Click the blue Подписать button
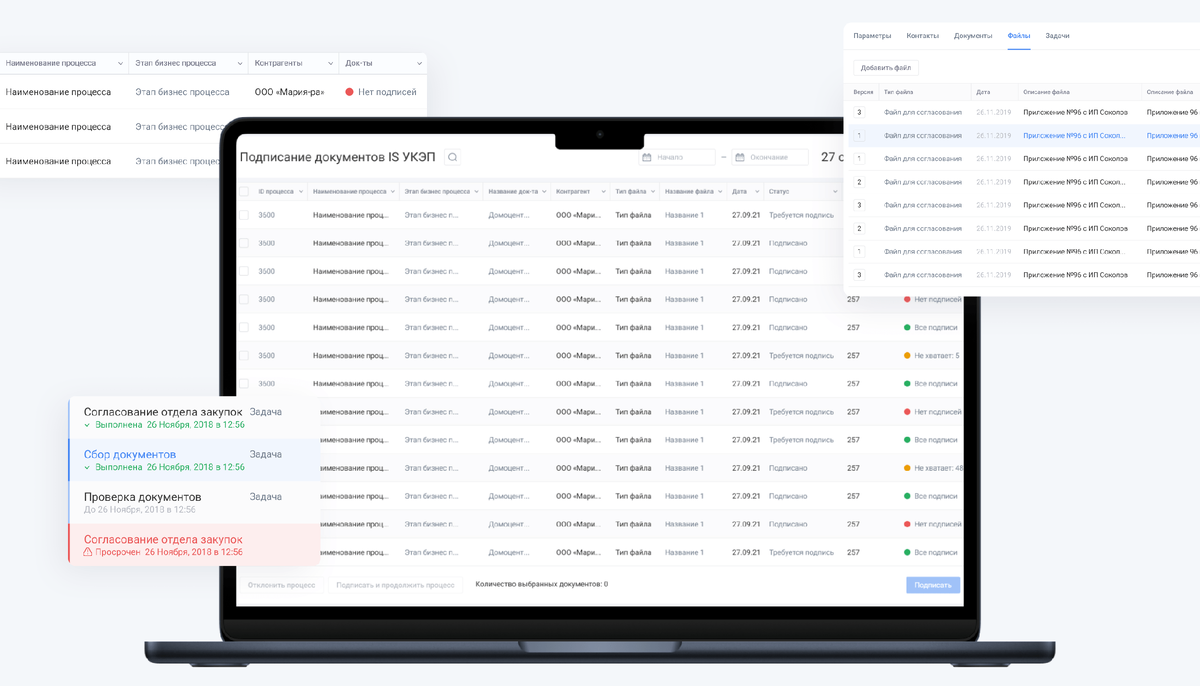 (x=933, y=585)
